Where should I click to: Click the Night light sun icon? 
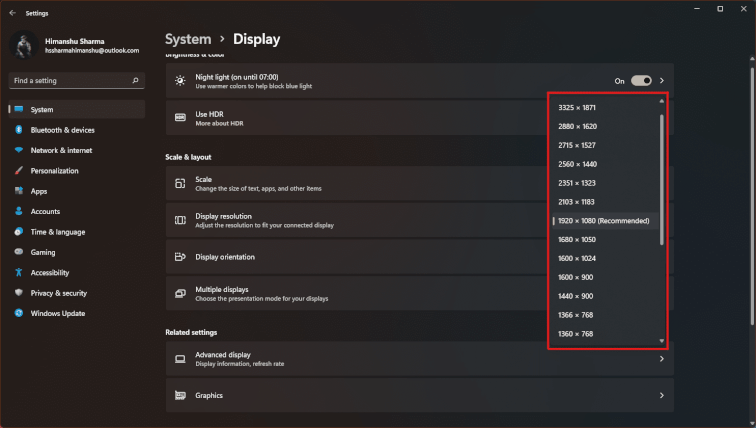pyautogui.click(x=180, y=81)
